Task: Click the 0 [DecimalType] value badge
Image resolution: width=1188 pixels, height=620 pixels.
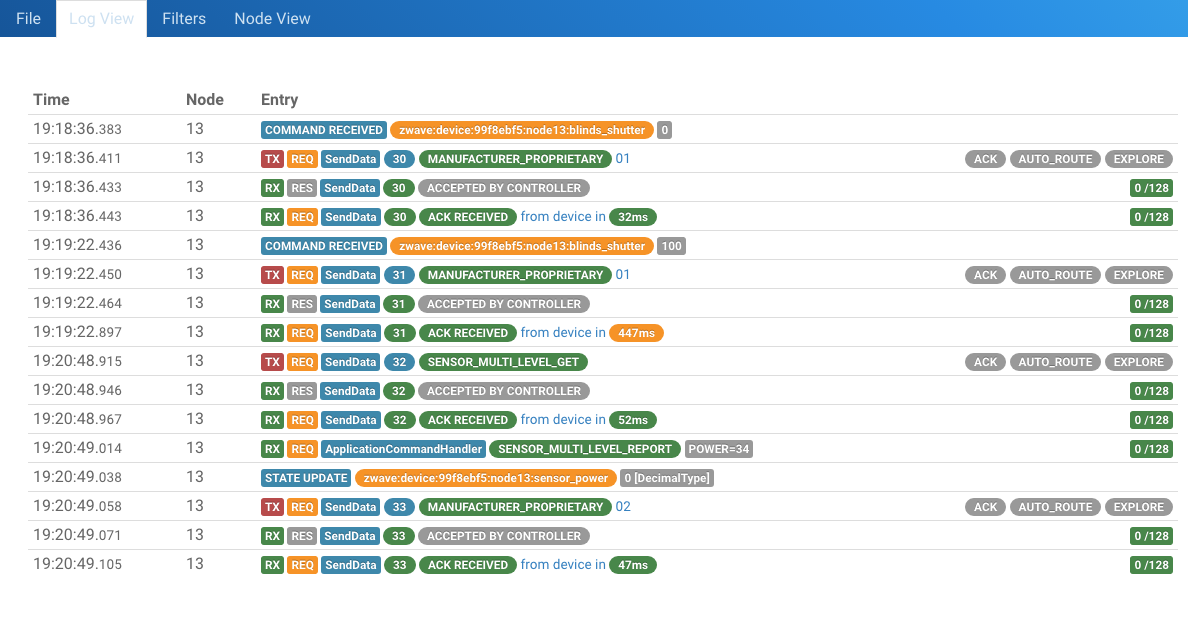Action: pos(667,478)
